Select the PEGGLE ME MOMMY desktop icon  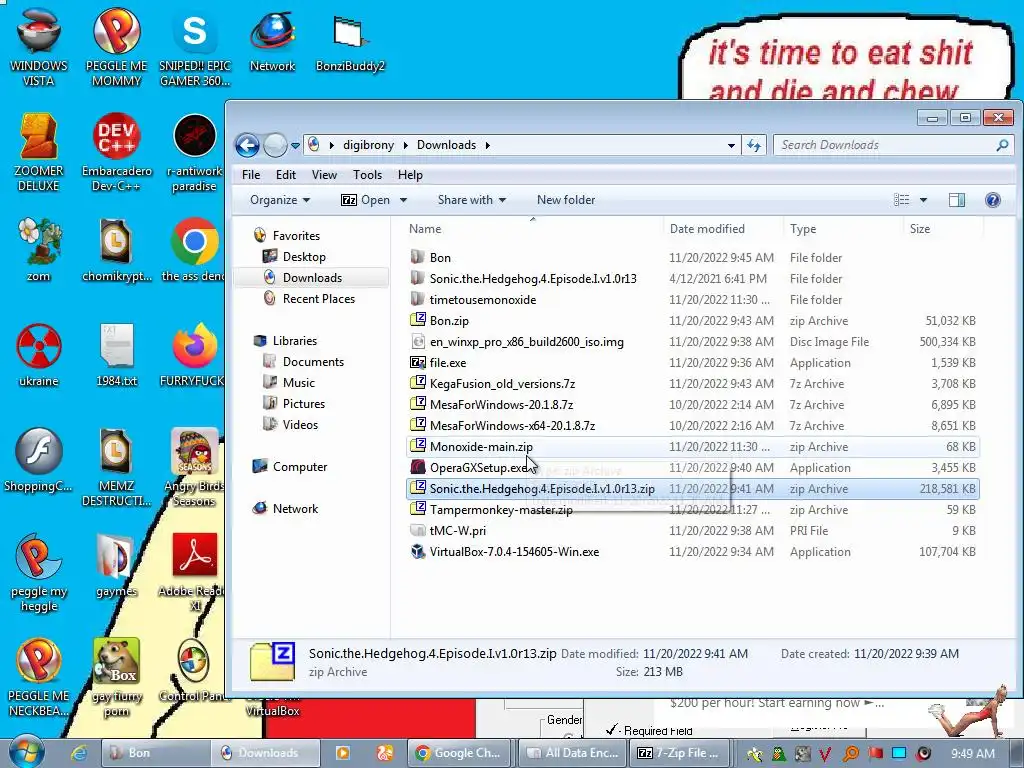116,47
